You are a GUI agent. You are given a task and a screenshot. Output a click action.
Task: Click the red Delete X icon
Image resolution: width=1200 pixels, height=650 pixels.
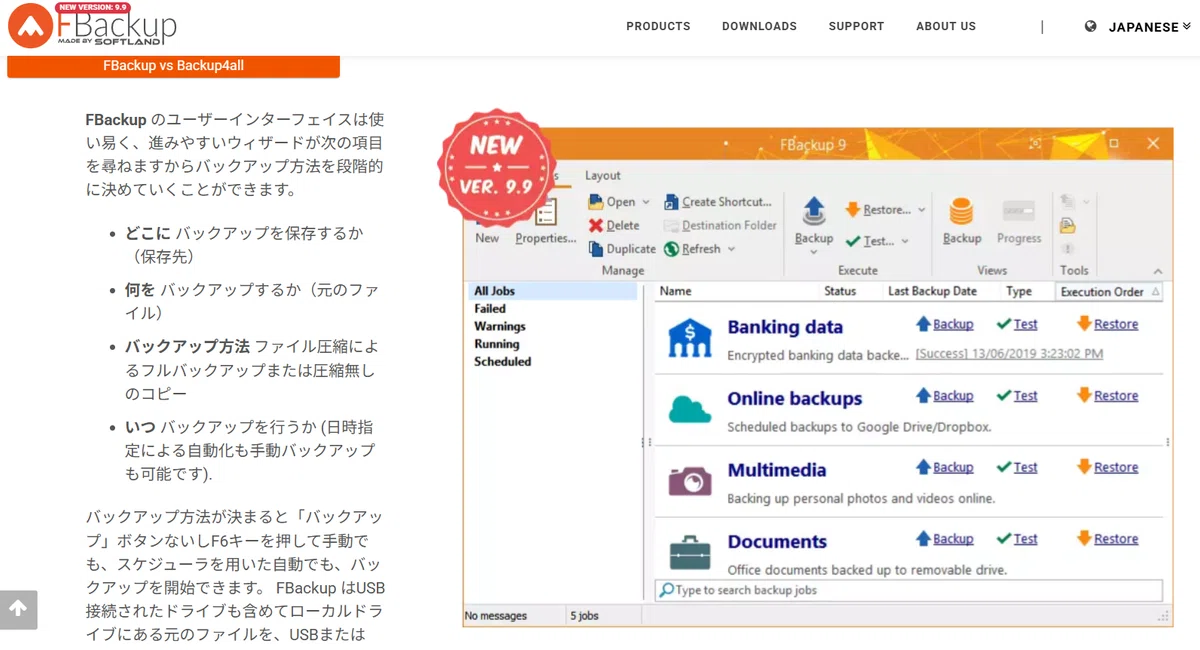pyautogui.click(x=596, y=225)
